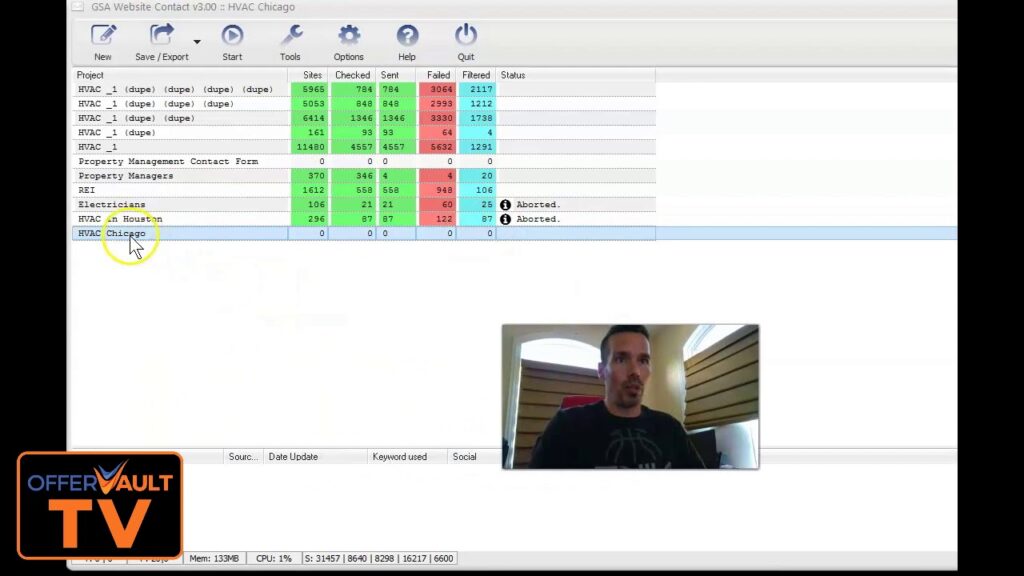
Task: Click S: 31457 statistics in status bar
Action: coord(379,558)
